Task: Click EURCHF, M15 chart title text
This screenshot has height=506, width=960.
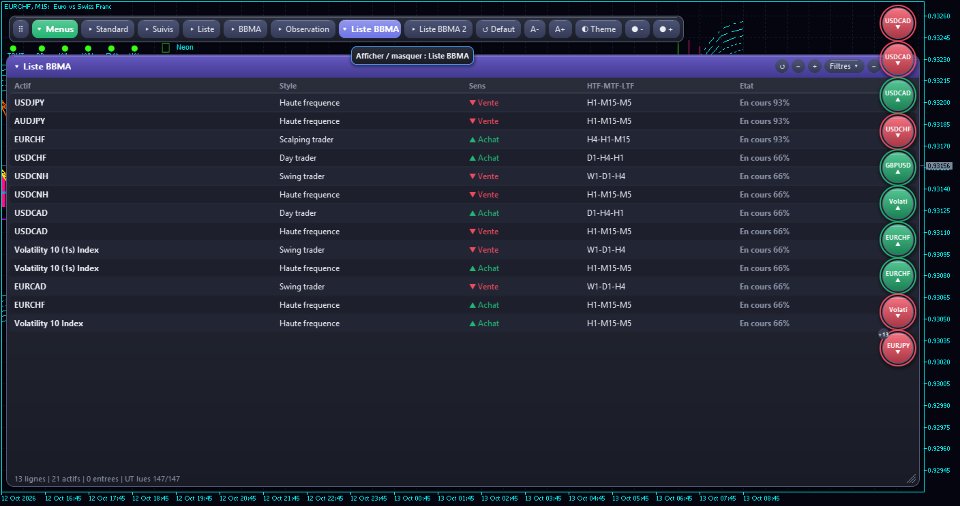Action: pyautogui.click(x=58, y=6)
